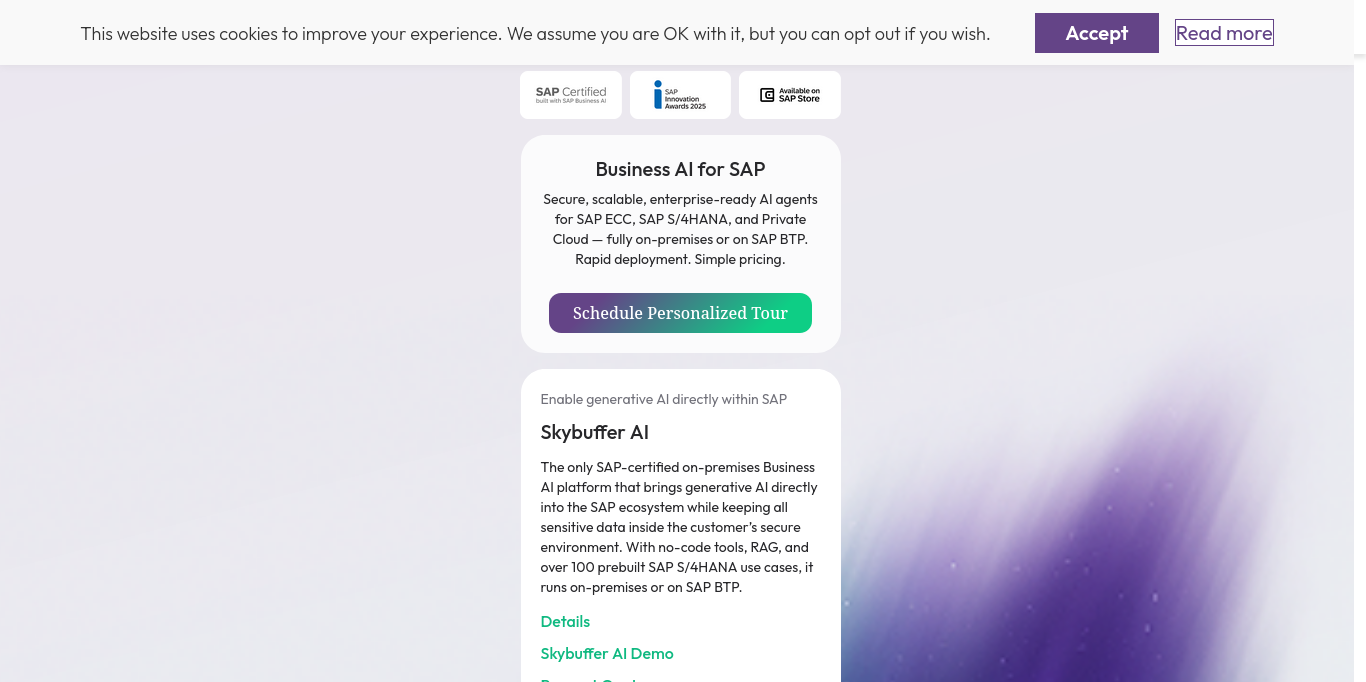Click the Innovation Awards badge logo mark
Screen dimensions: 1366x682
658,94
